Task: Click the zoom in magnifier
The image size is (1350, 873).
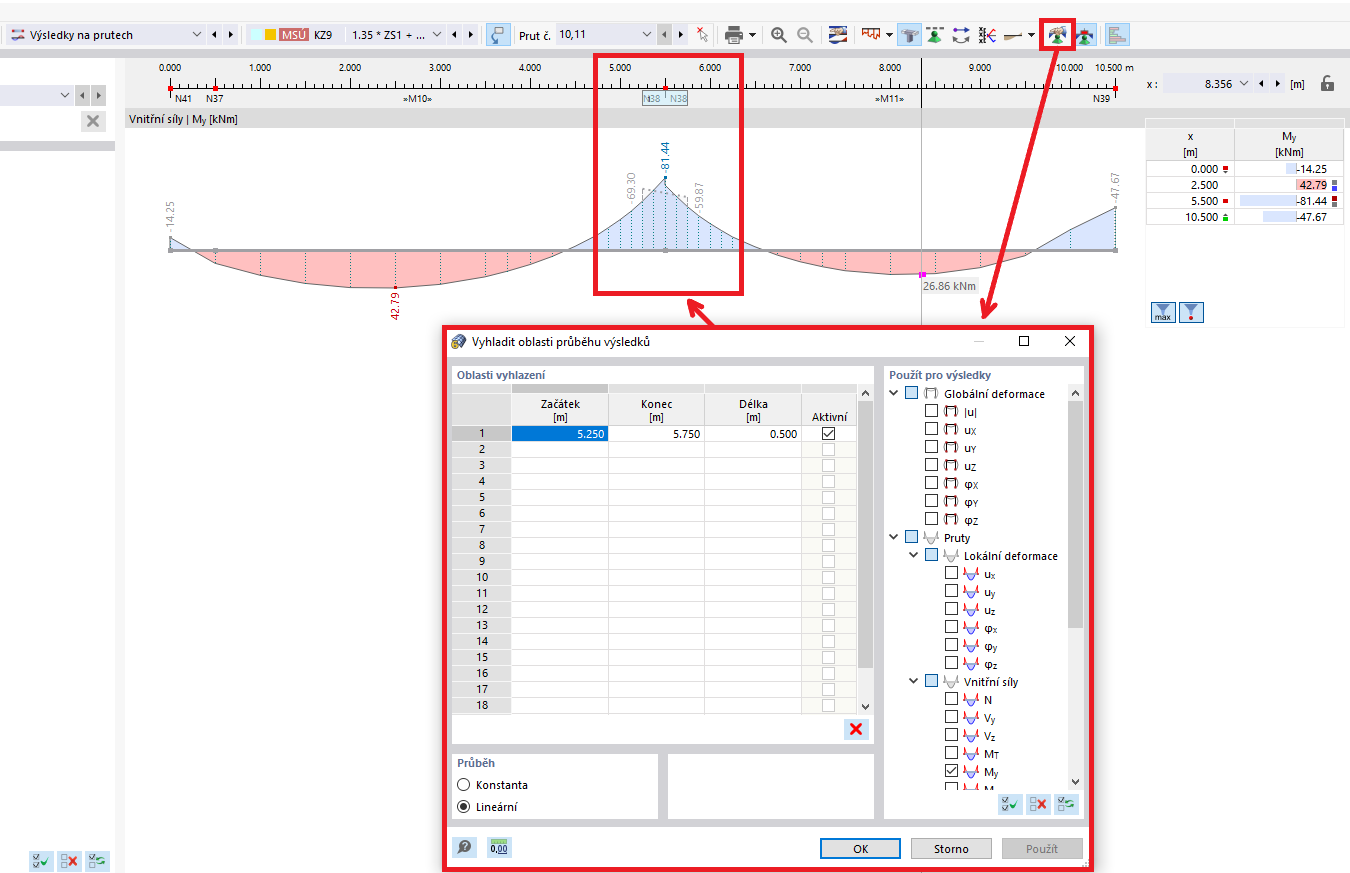Action: click(779, 35)
